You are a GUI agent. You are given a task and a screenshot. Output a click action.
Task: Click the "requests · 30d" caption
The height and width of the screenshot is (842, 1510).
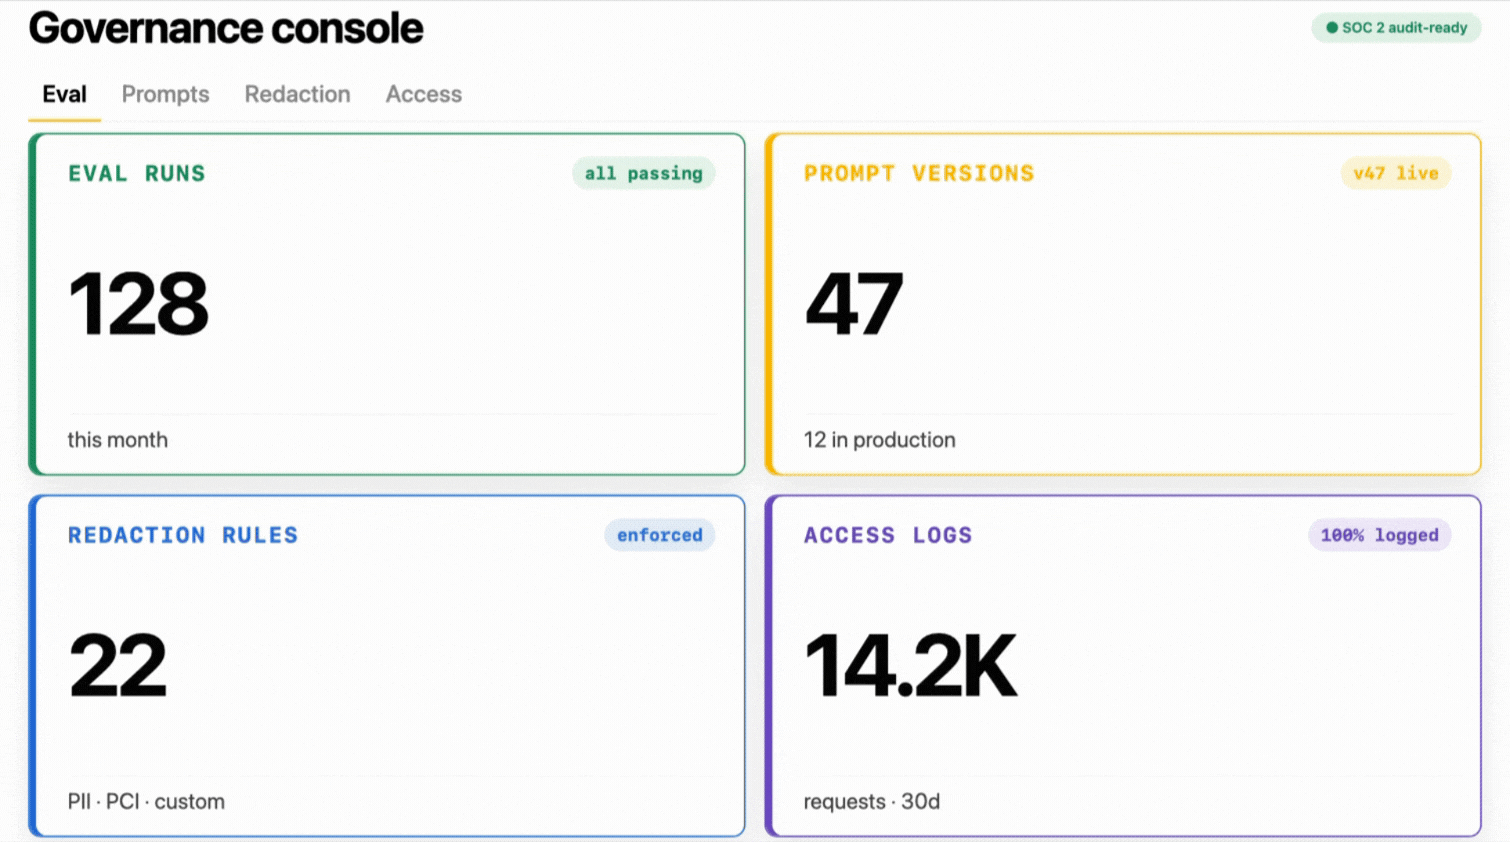click(872, 802)
